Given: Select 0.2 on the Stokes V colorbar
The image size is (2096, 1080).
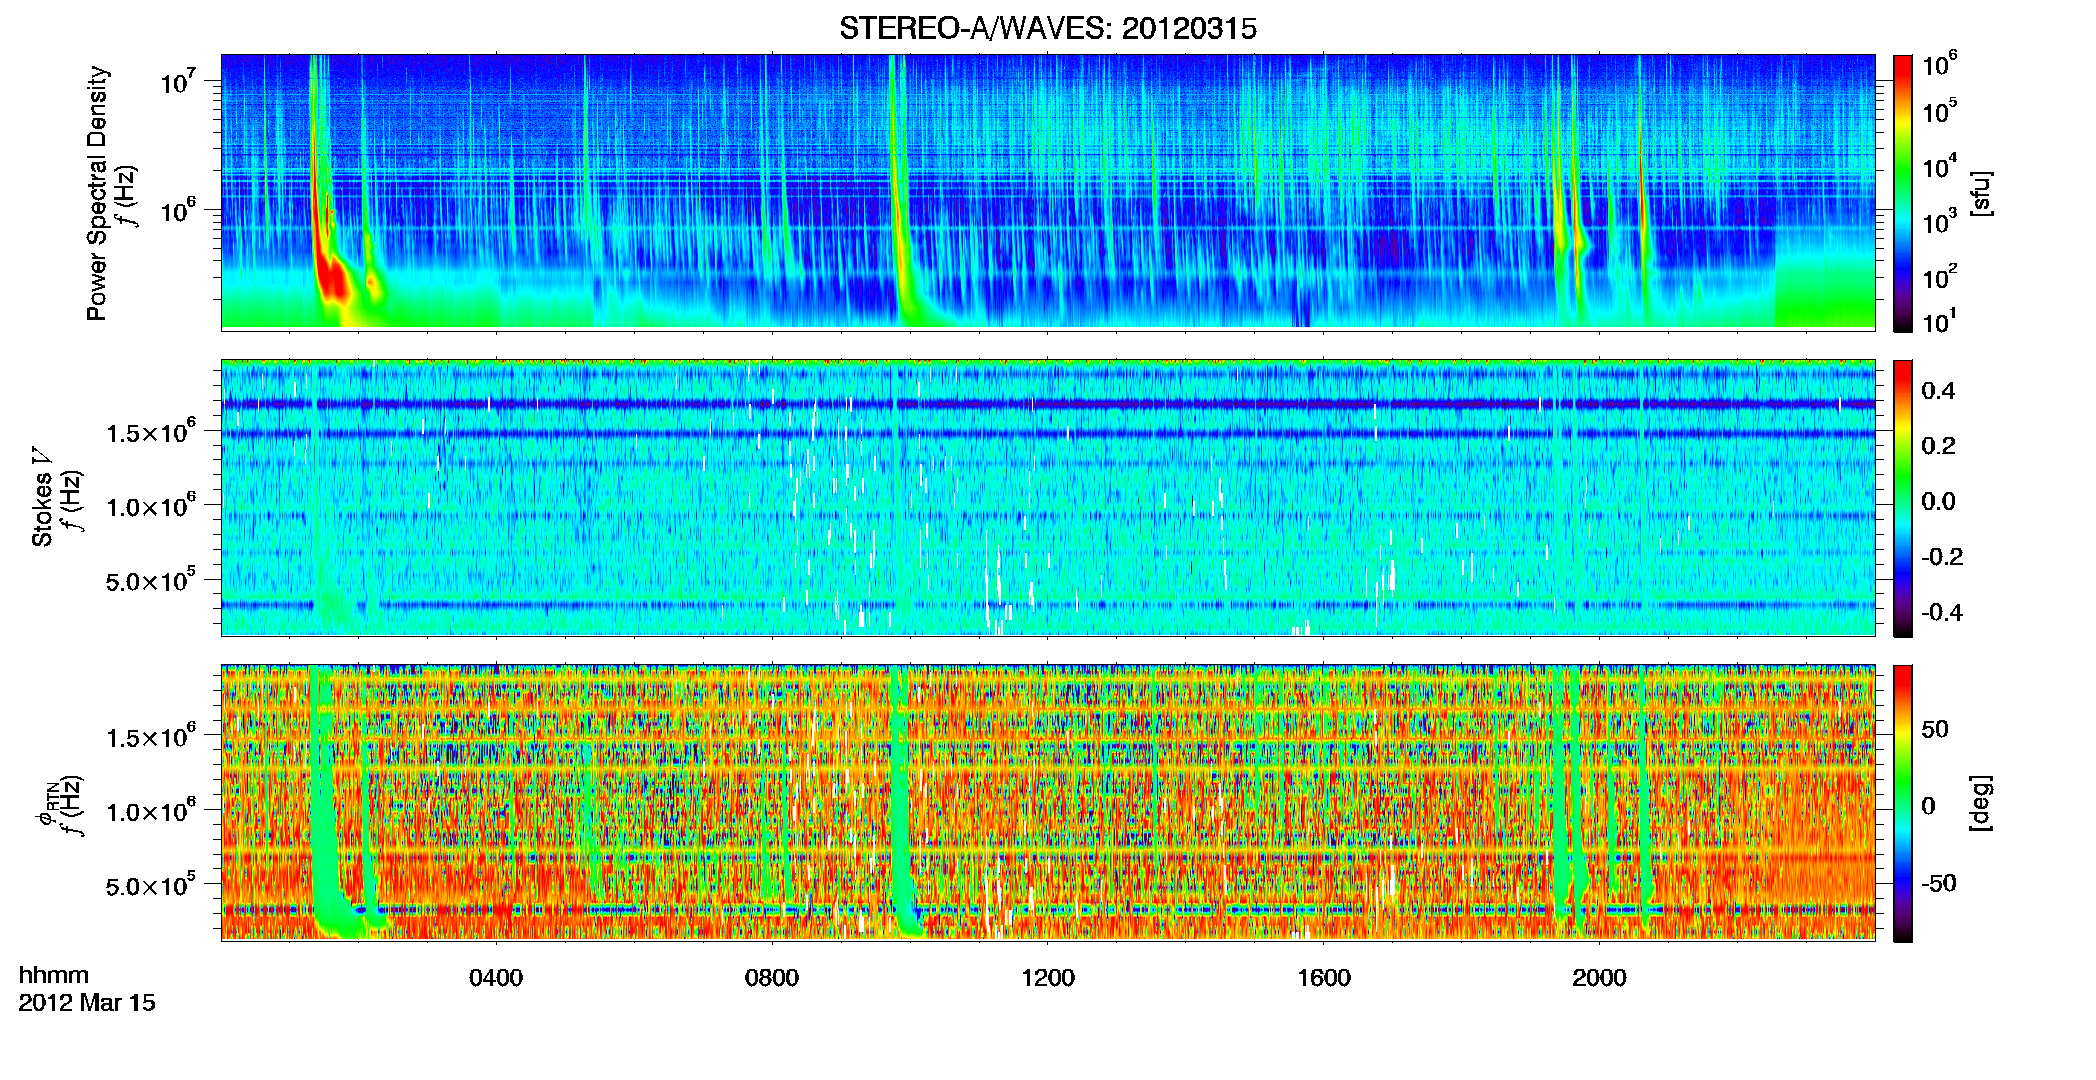Looking at the screenshot, I should 1938,445.
